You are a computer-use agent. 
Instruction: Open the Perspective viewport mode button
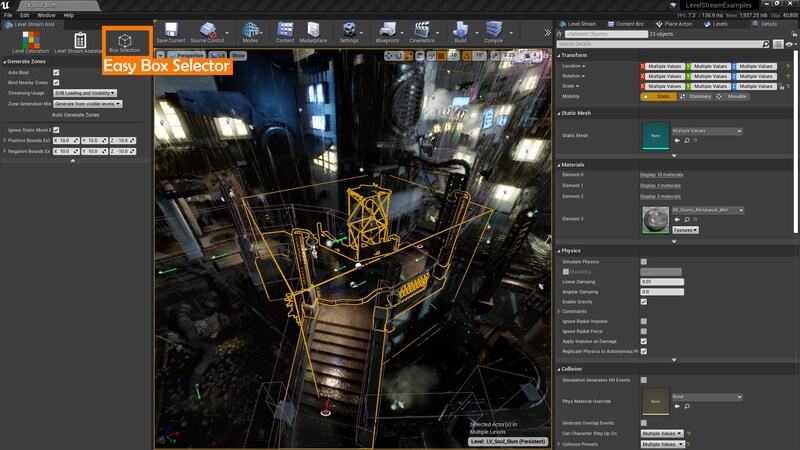point(186,55)
